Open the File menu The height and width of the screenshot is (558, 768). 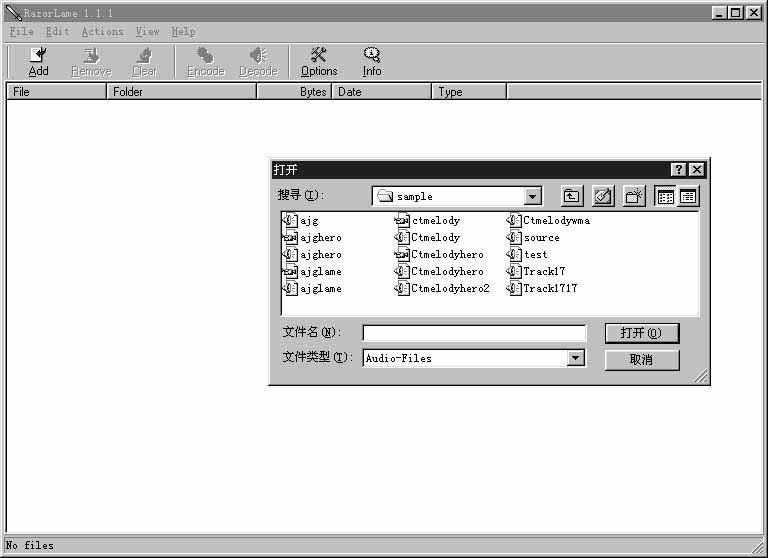[22, 31]
